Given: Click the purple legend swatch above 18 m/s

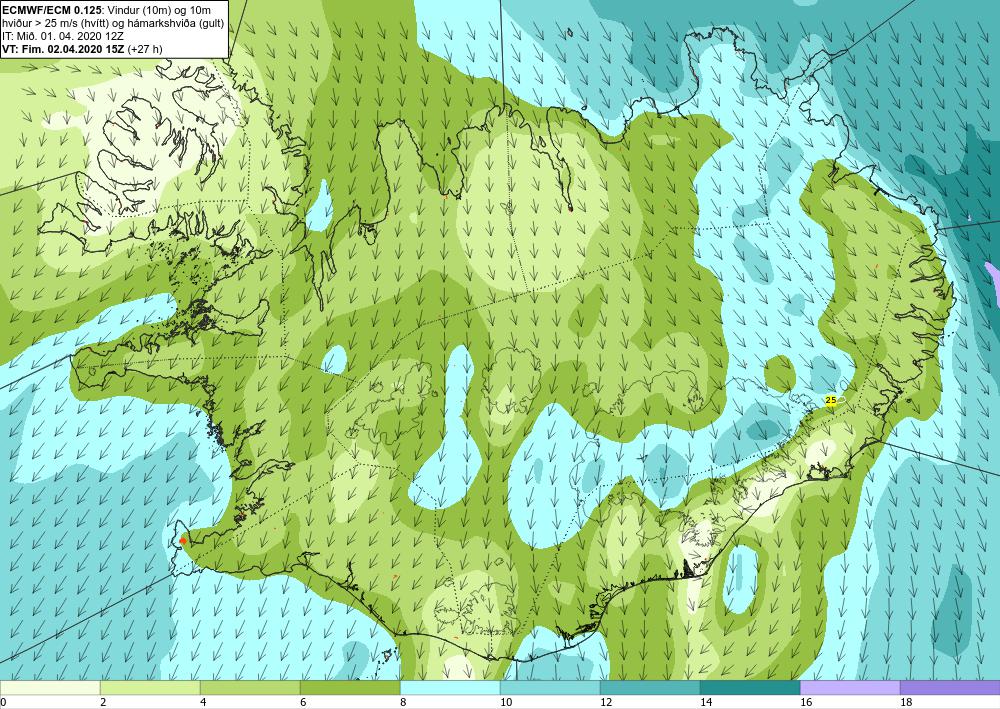Looking at the screenshot, I should click(x=950, y=688).
